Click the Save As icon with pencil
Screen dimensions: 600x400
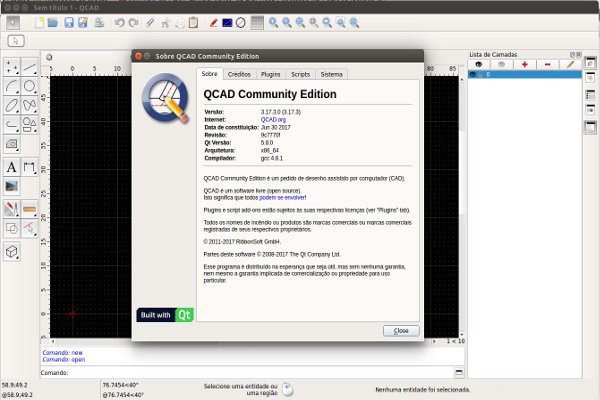pyautogui.click(x=83, y=23)
